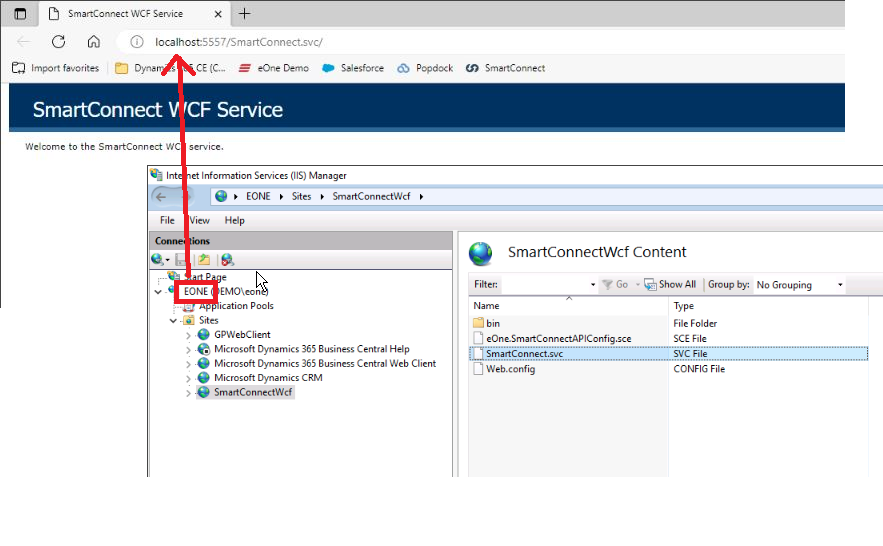The width and height of the screenshot is (883, 546).
Task: Open the Salesforce bookmark
Action: tap(353, 68)
